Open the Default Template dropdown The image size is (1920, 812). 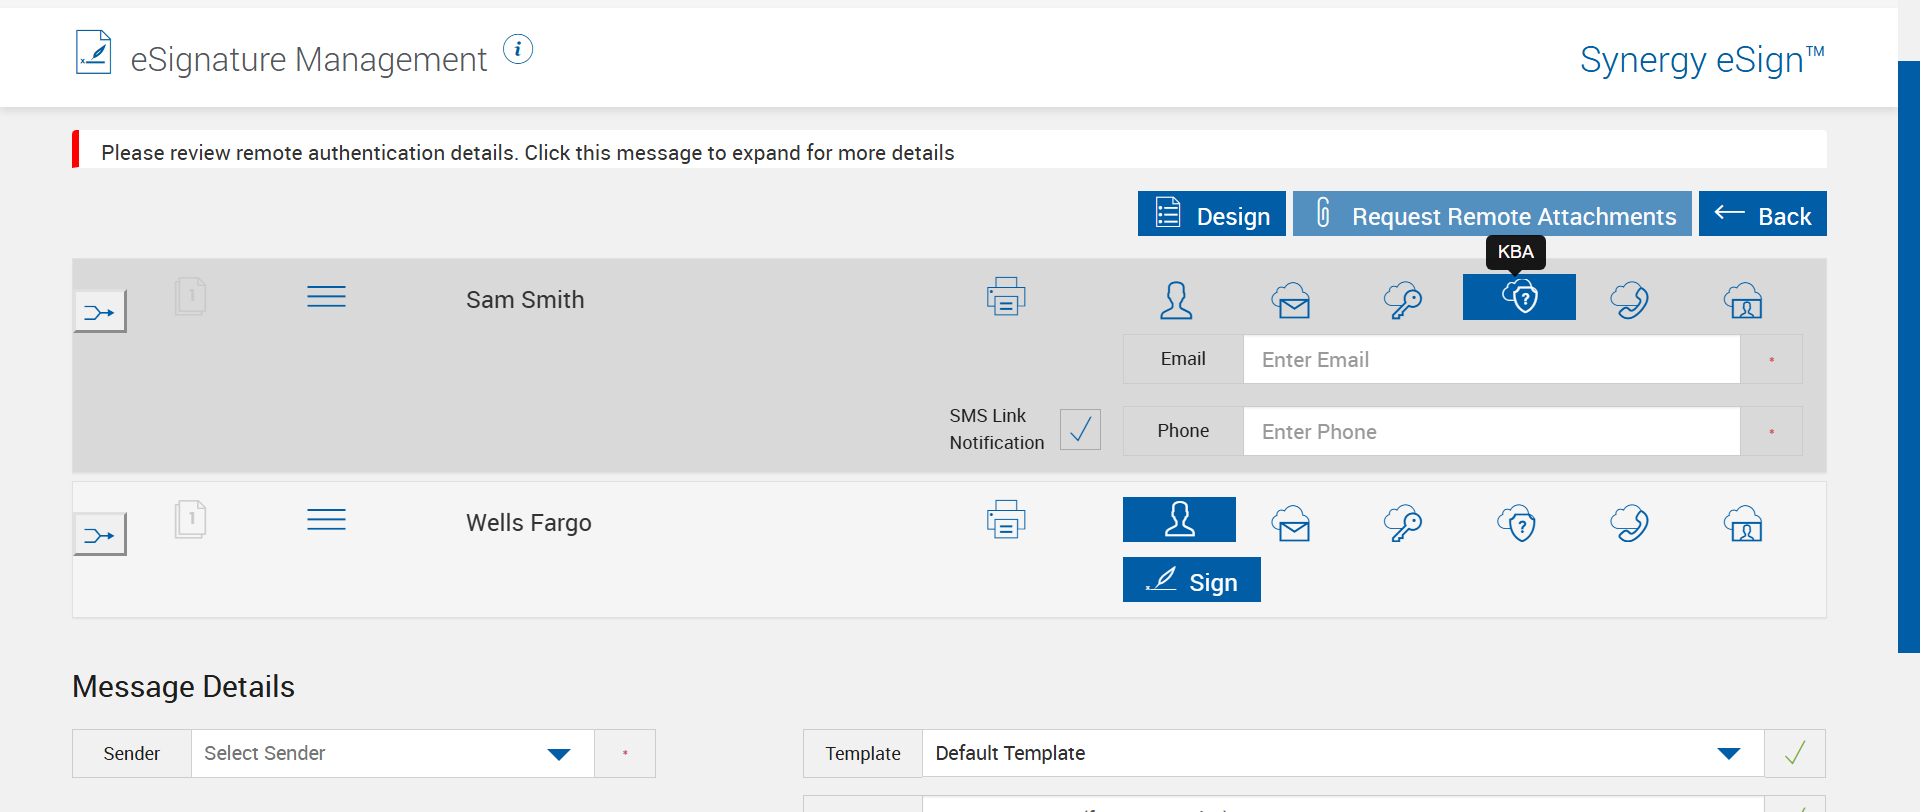(1728, 754)
